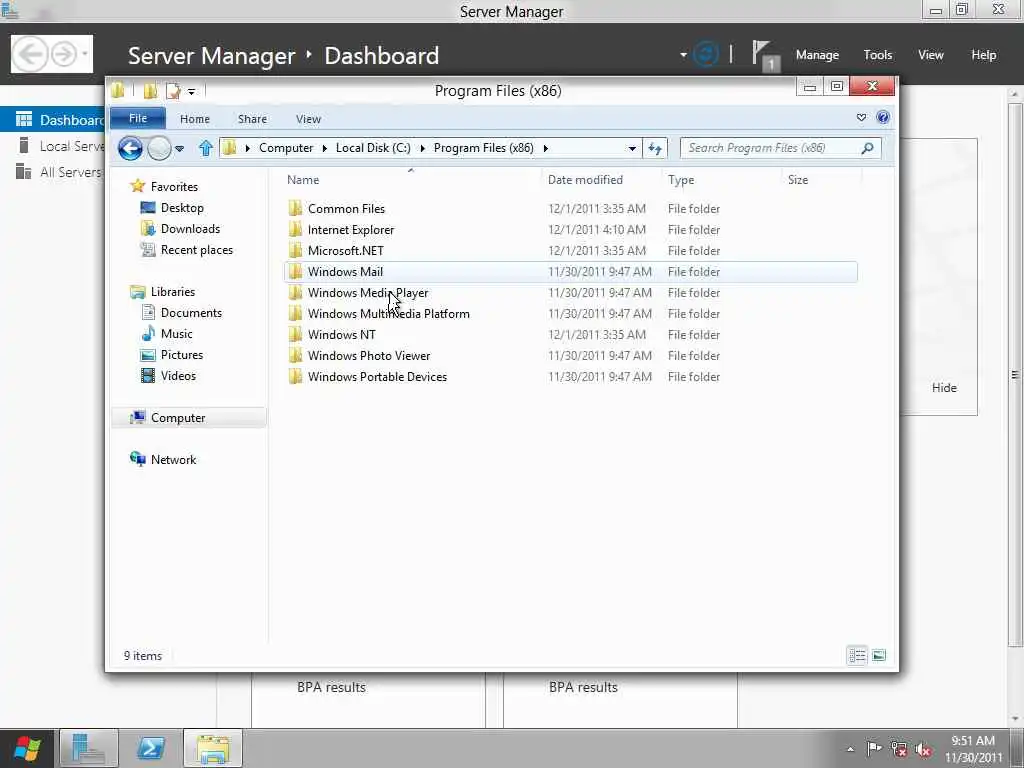
Task: Select Computer in navigation pane
Action: coord(189,418)
